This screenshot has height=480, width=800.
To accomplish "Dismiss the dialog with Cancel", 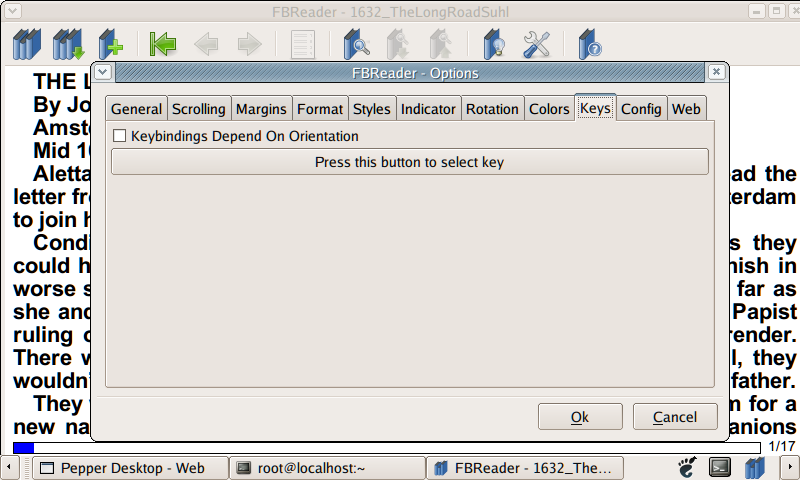I will [x=675, y=417].
